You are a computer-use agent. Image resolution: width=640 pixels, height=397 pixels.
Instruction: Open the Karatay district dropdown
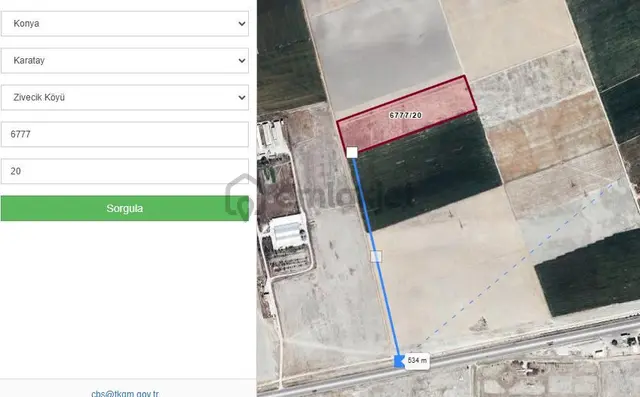pos(124,60)
